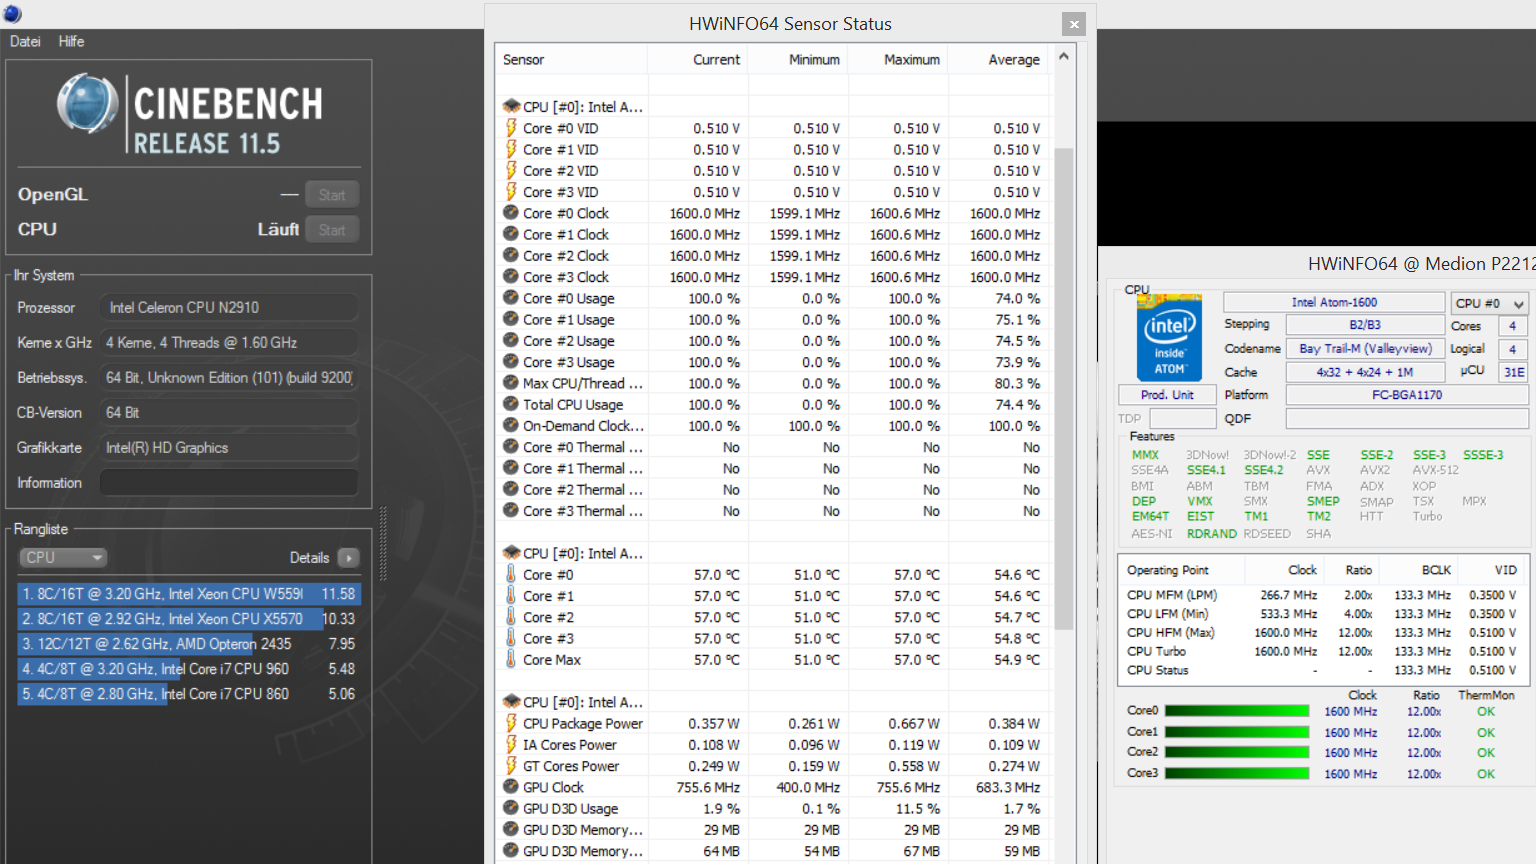This screenshot has height=864, width=1536.
Task: Click the GT Cores Power icon
Action: [x=511, y=766]
